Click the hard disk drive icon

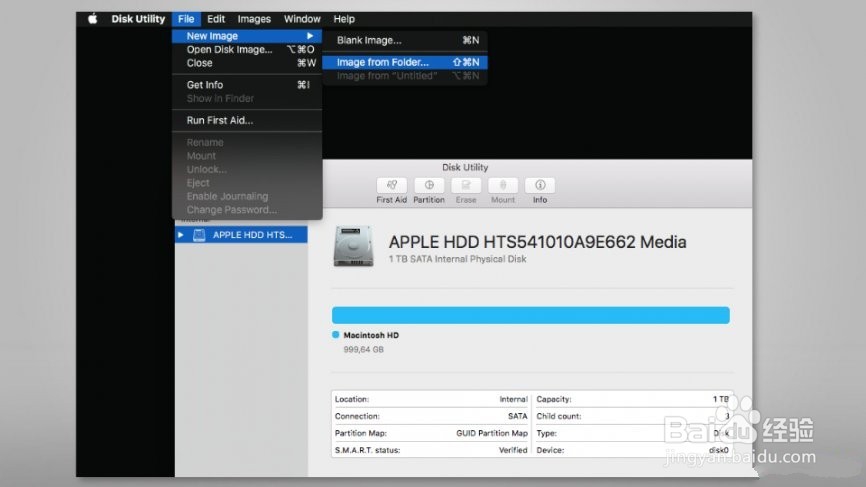(x=353, y=246)
